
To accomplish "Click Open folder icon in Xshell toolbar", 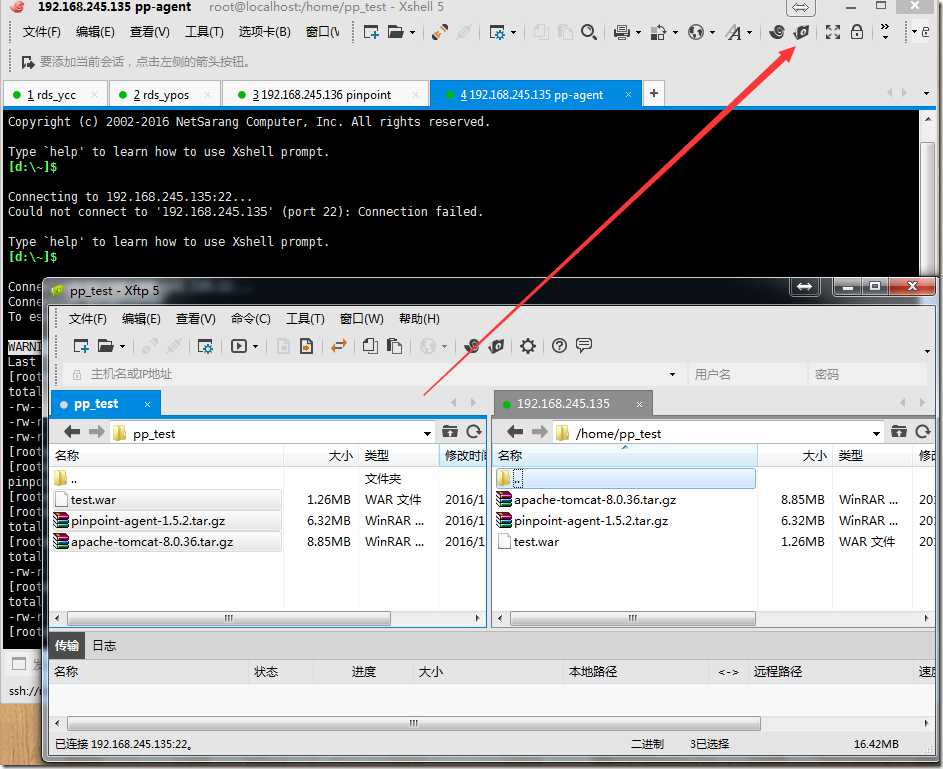I will pos(395,32).
